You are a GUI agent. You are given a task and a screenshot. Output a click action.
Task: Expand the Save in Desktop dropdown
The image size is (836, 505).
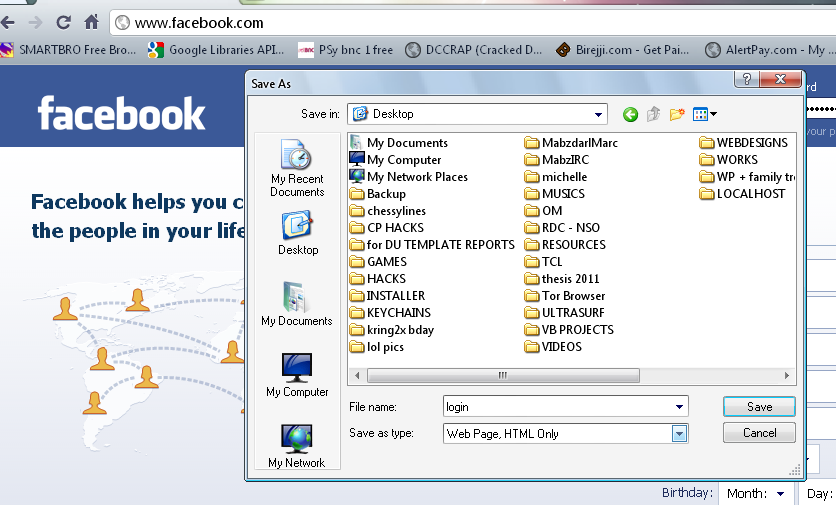pyautogui.click(x=598, y=114)
